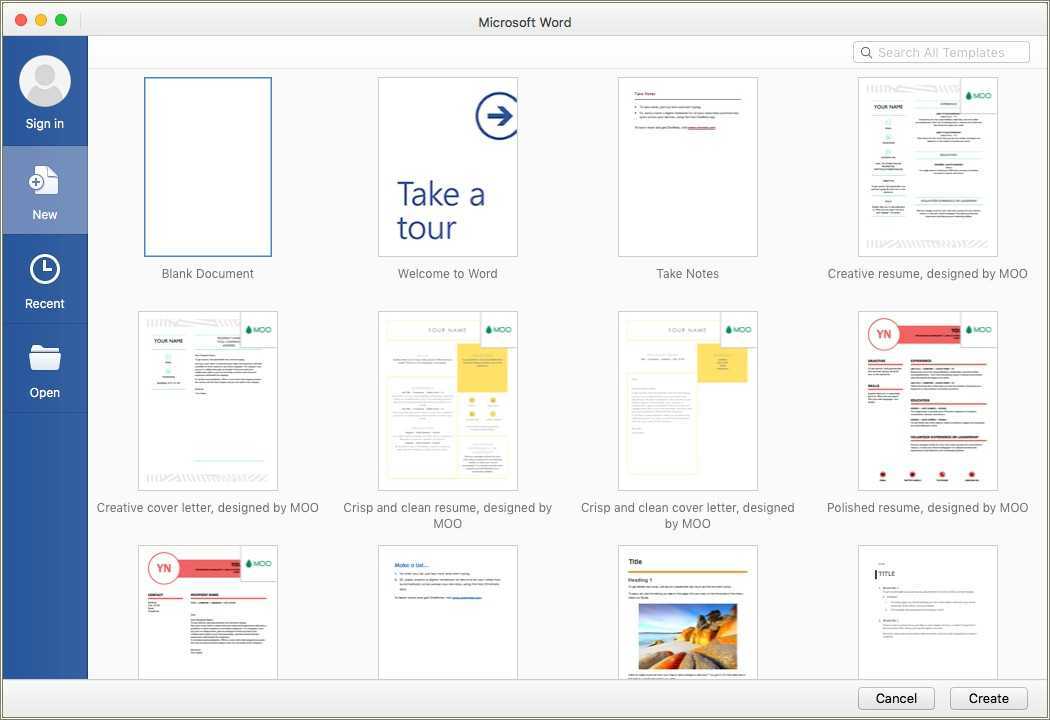This screenshot has height=720, width=1050.
Task: Select the Take Notes template thumbnail
Action: (688, 167)
